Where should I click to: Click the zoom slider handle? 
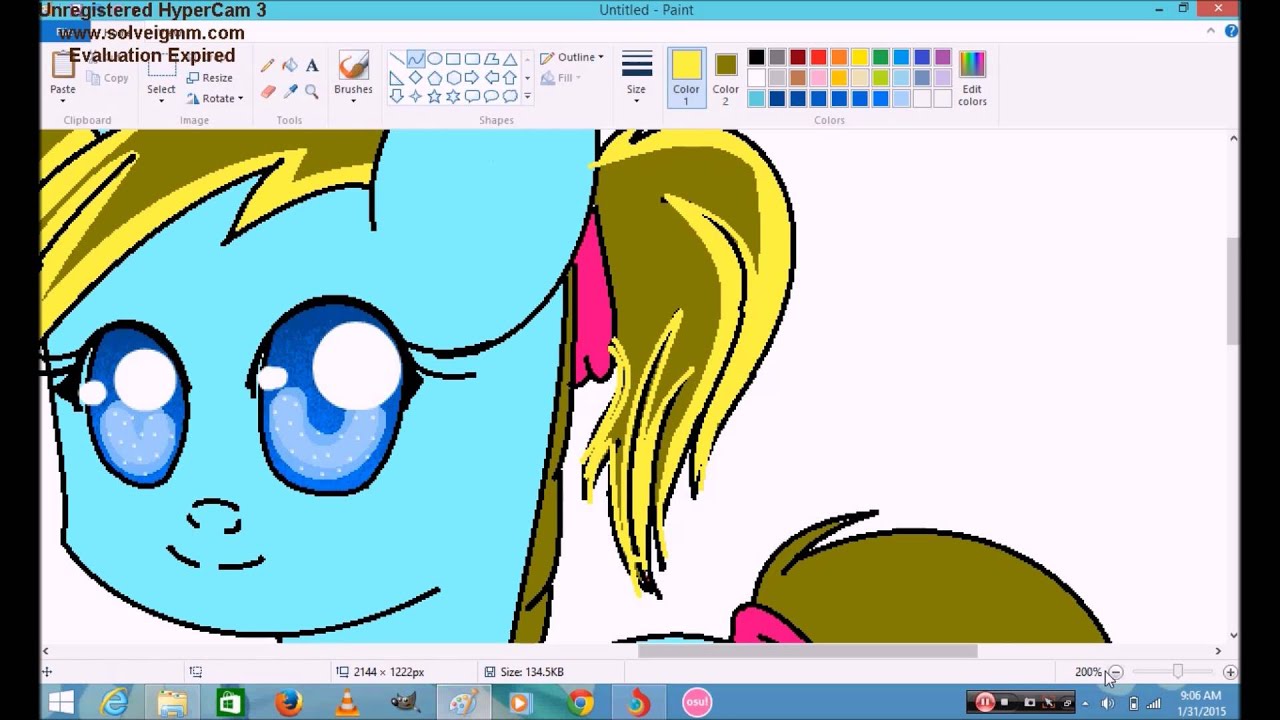pos(1177,672)
